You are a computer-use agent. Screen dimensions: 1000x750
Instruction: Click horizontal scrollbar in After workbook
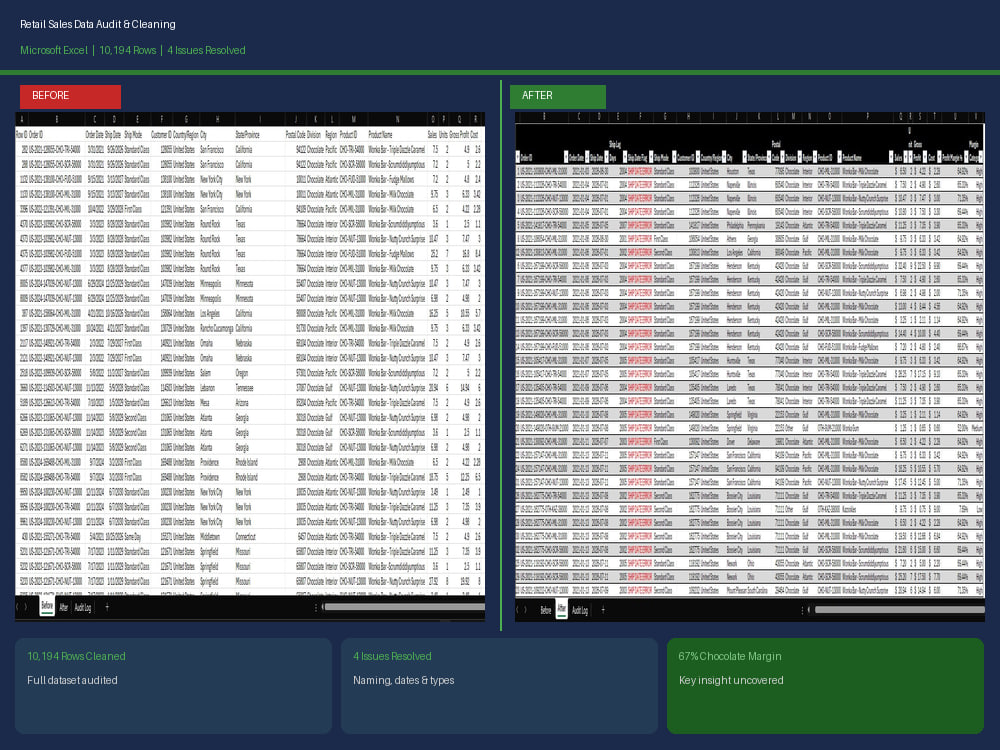tap(899, 610)
